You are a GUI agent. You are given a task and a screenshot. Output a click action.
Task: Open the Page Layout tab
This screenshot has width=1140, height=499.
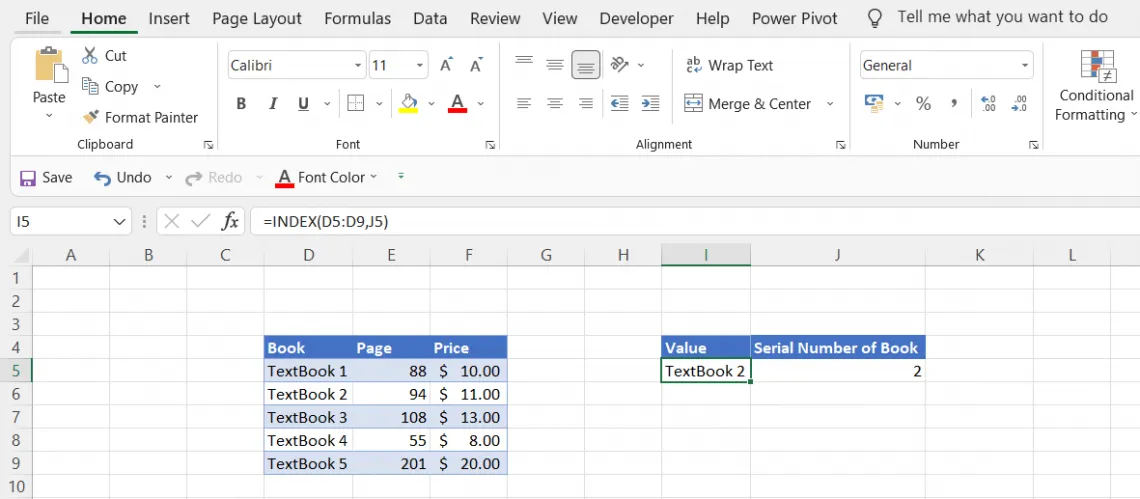257,18
